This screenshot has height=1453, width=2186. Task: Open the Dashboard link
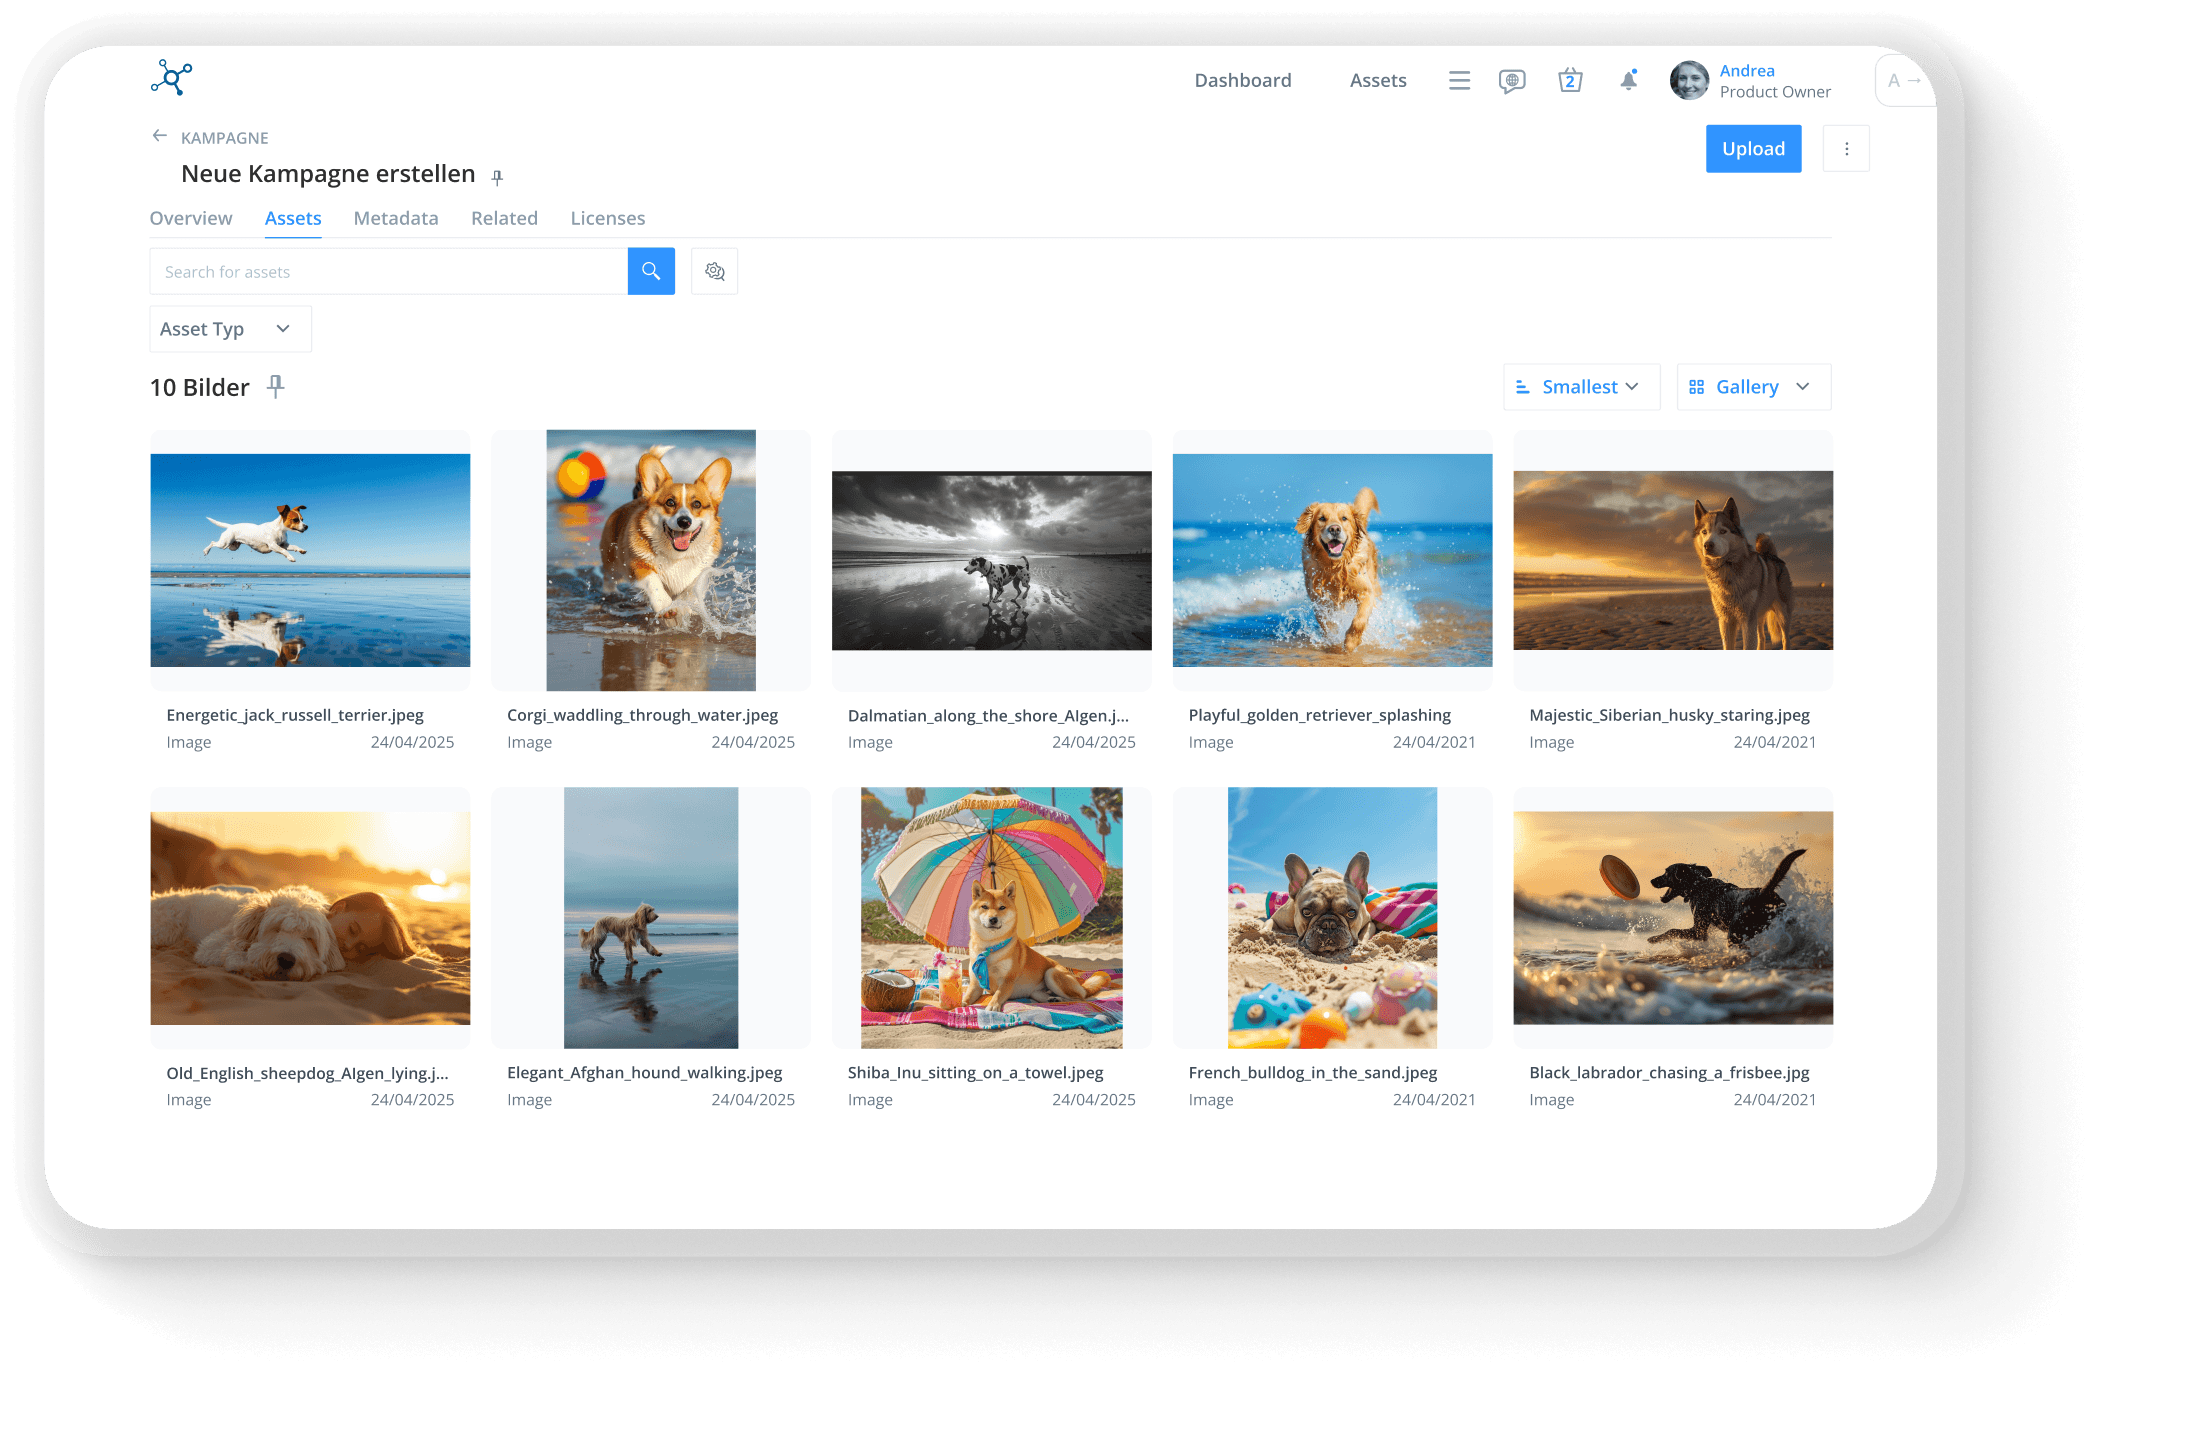point(1242,80)
